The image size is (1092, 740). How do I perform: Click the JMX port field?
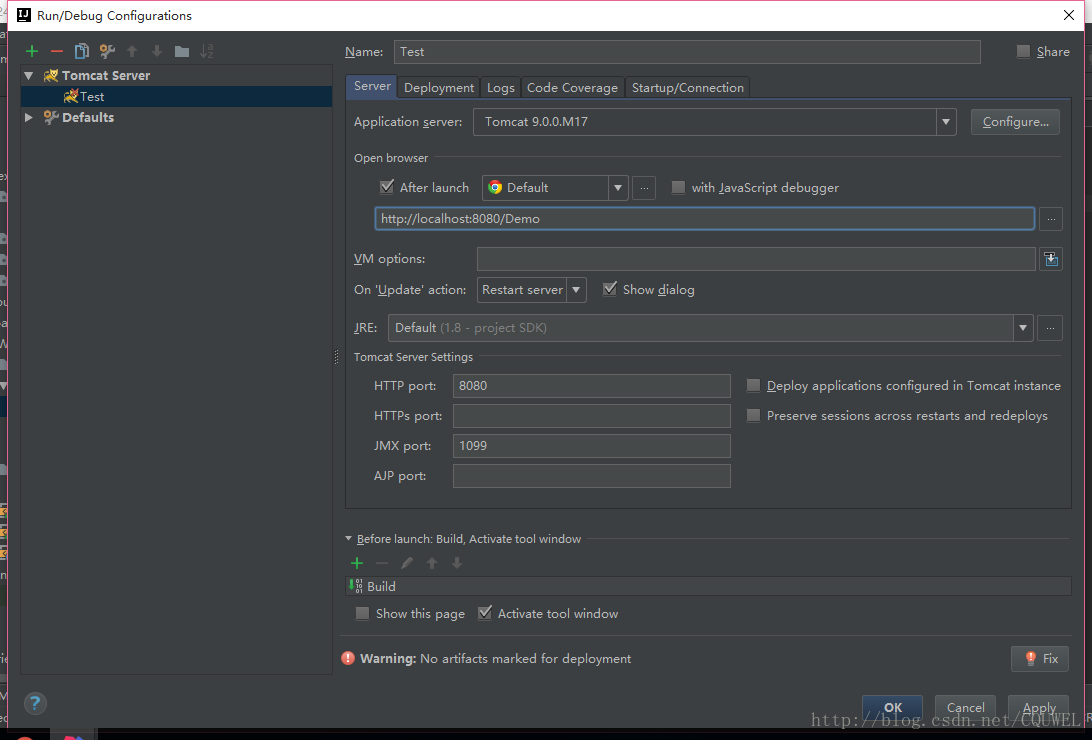click(x=591, y=446)
